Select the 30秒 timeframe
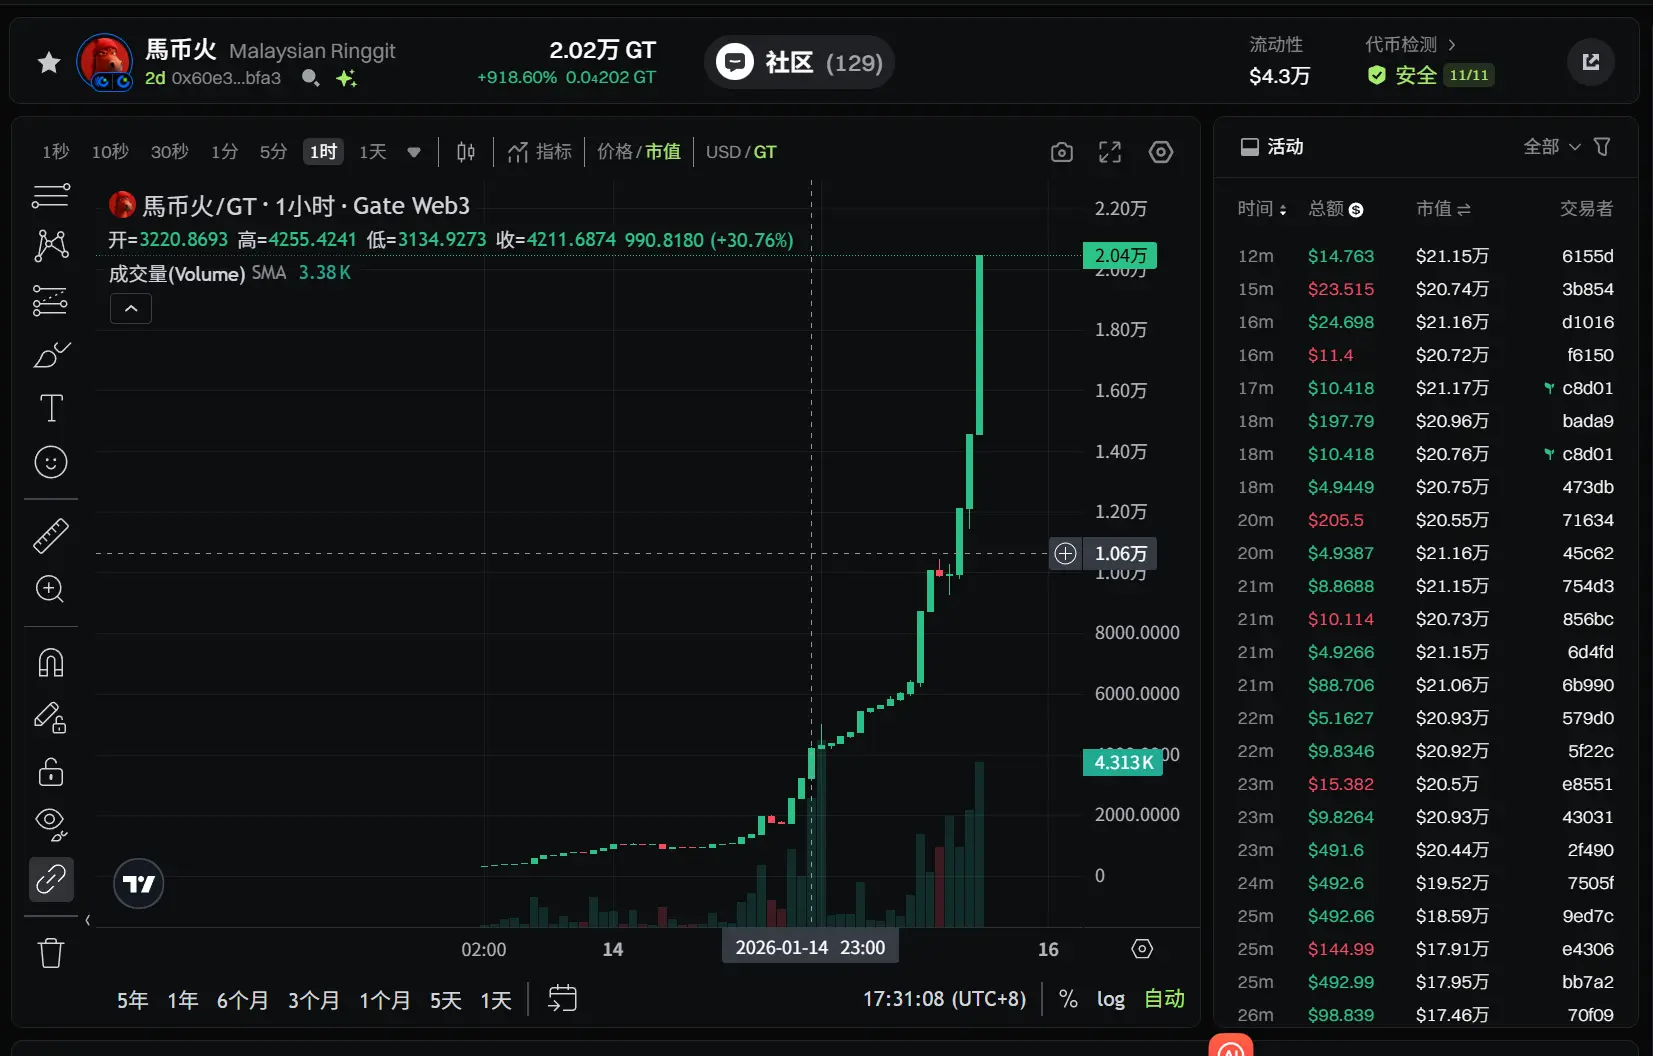This screenshot has width=1653, height=1056. pyautogui.click(x=170, y=152)
